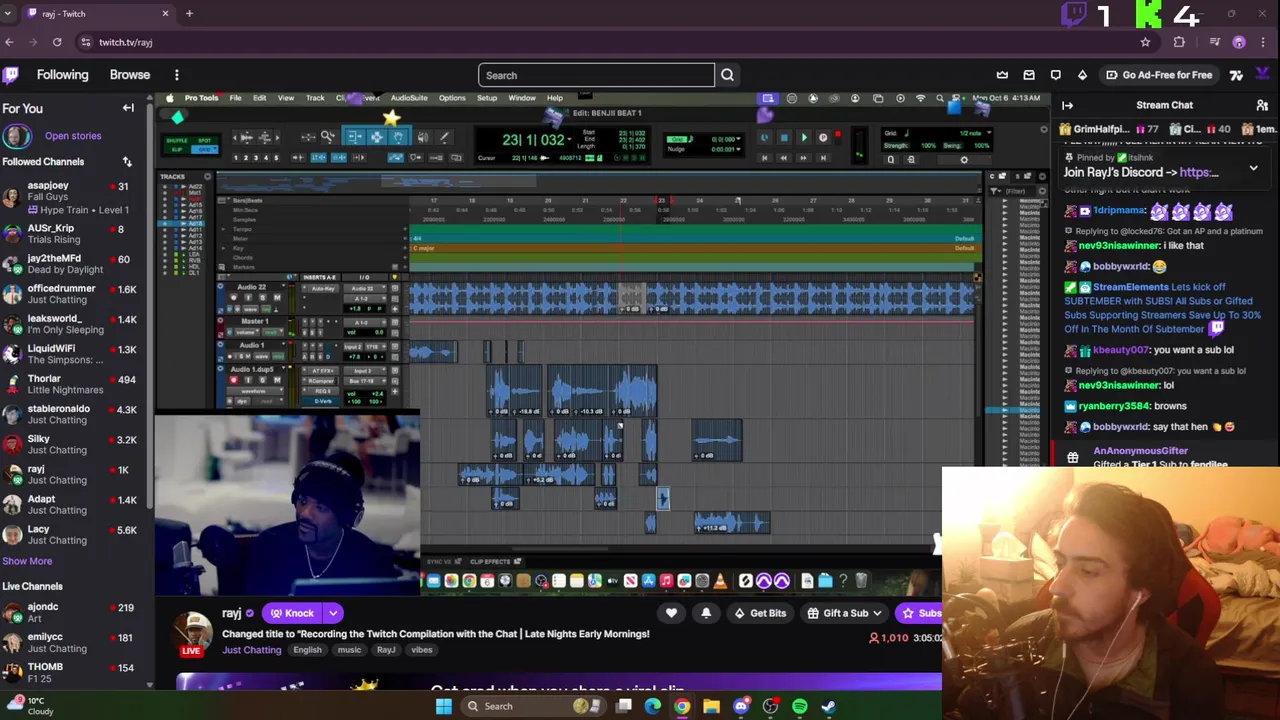Viewport: 1280px width, 720px height.
Task: Click Pro Tools record button in stream
Action: coord(823,138)
